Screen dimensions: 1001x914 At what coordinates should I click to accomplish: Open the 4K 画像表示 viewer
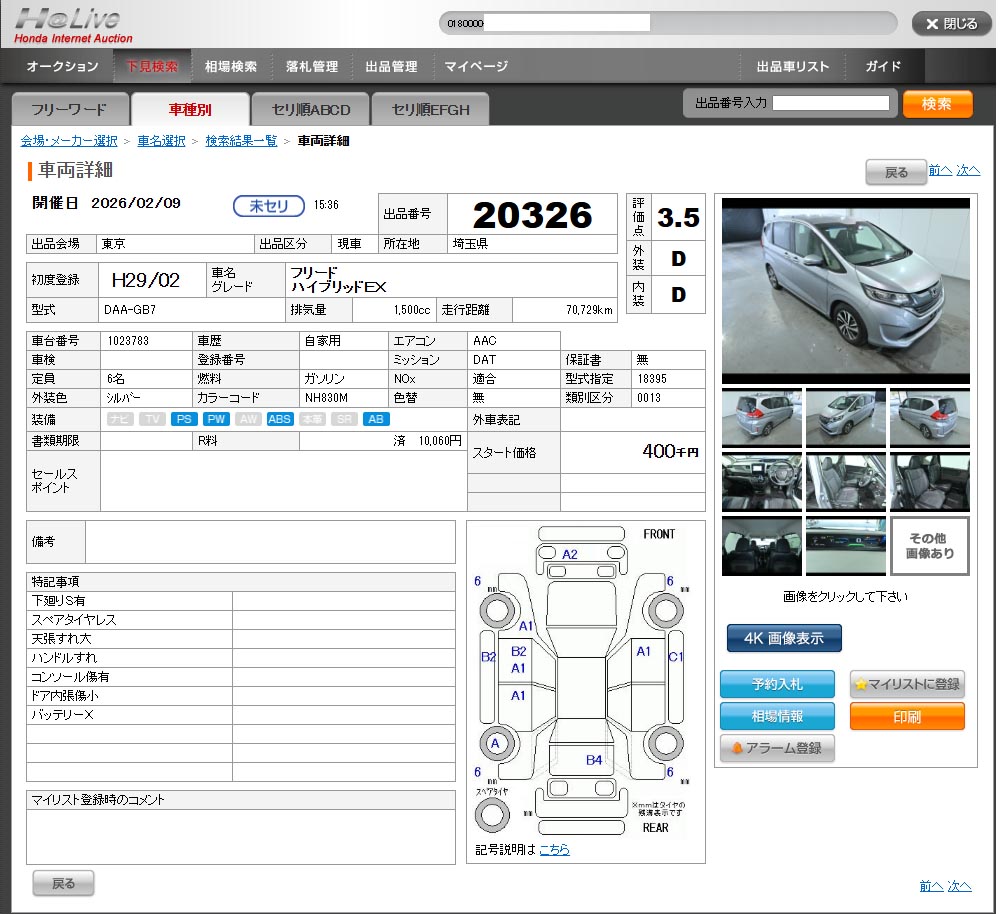coord(783,638)
